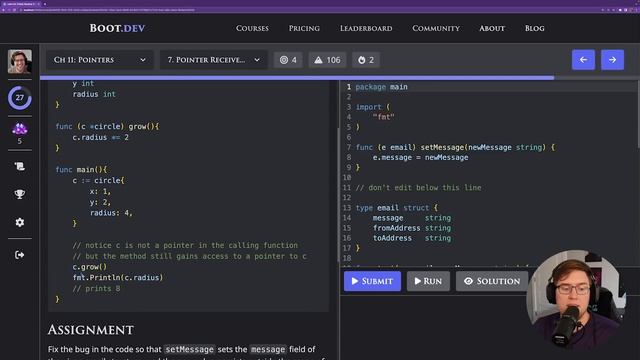
Task: Visit the Blog page
Action: click(535, 28)
